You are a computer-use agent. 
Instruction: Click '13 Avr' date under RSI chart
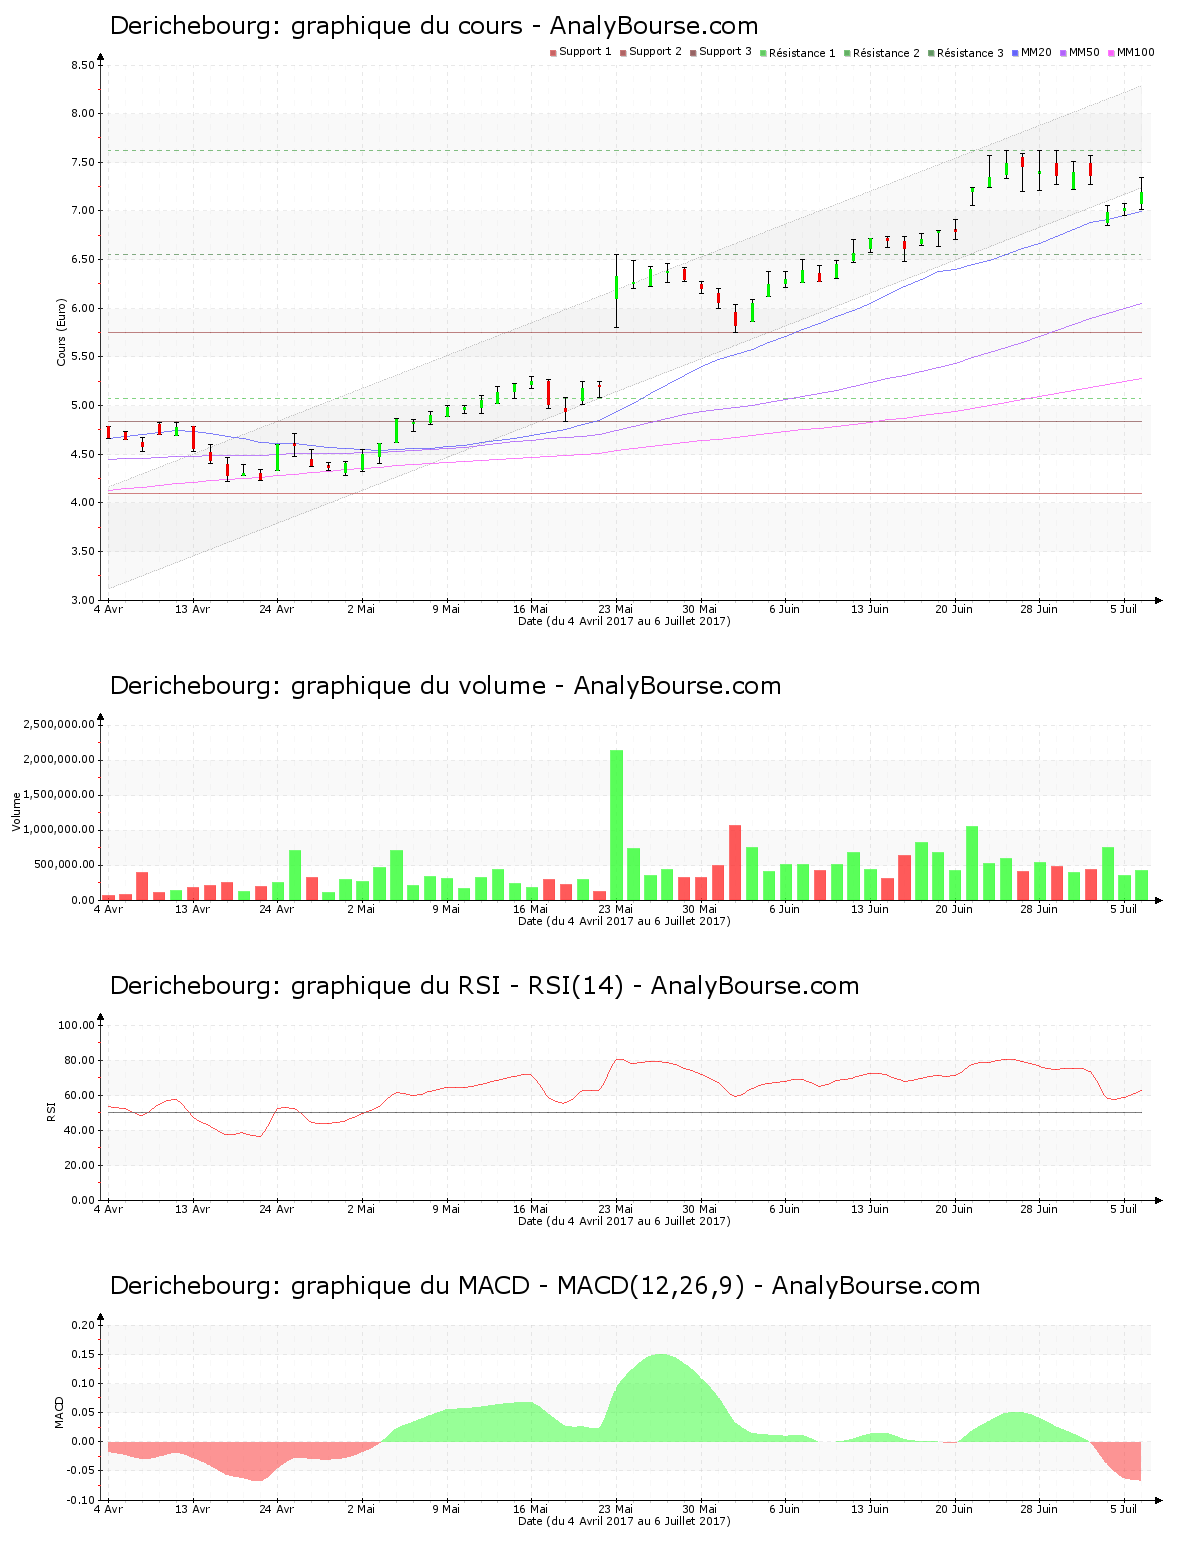(193, 1209)
